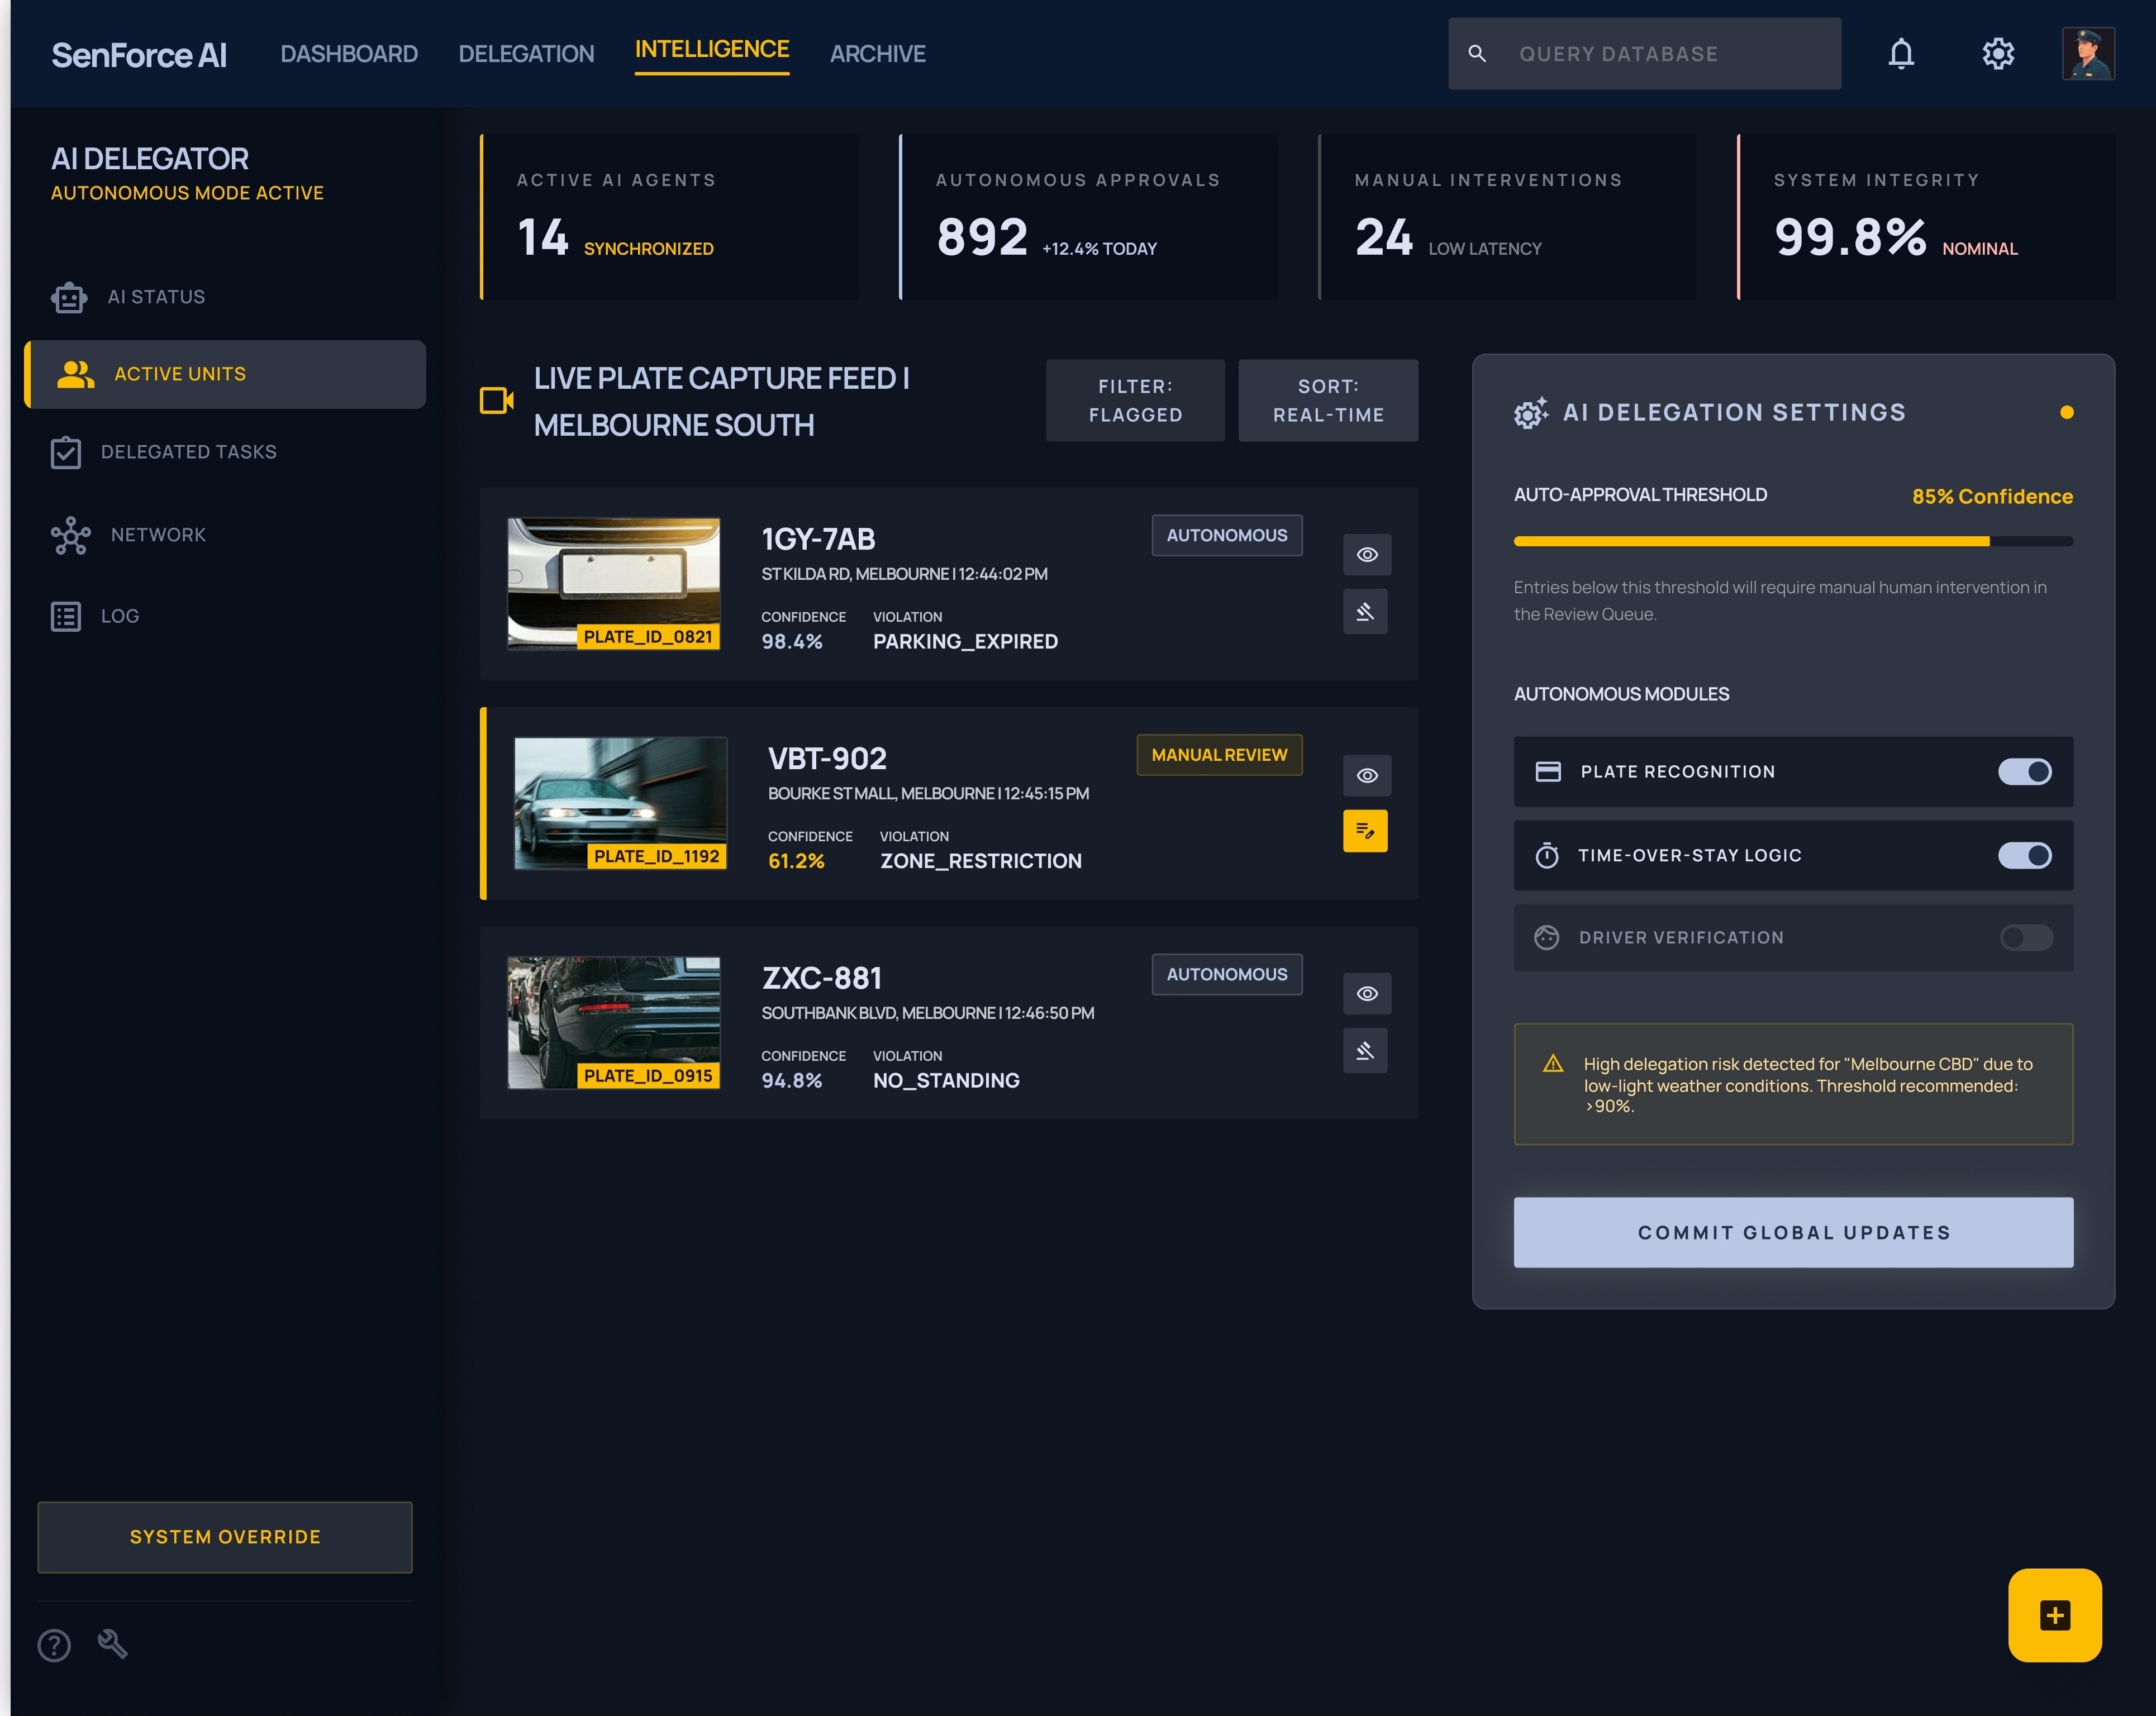Switch to the Delegation tab
The image size is (2156, 1716).
(x=526, y=54)
